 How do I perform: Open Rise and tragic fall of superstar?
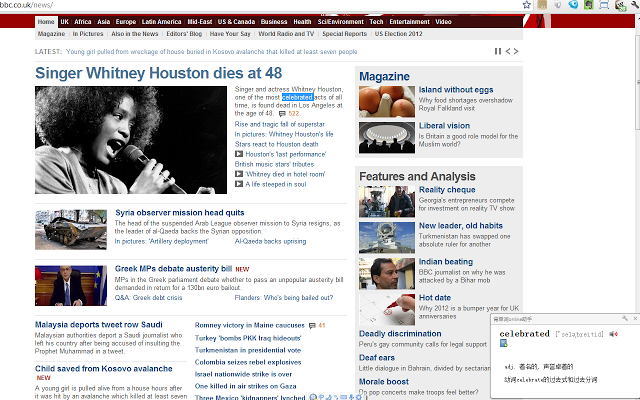280,124
